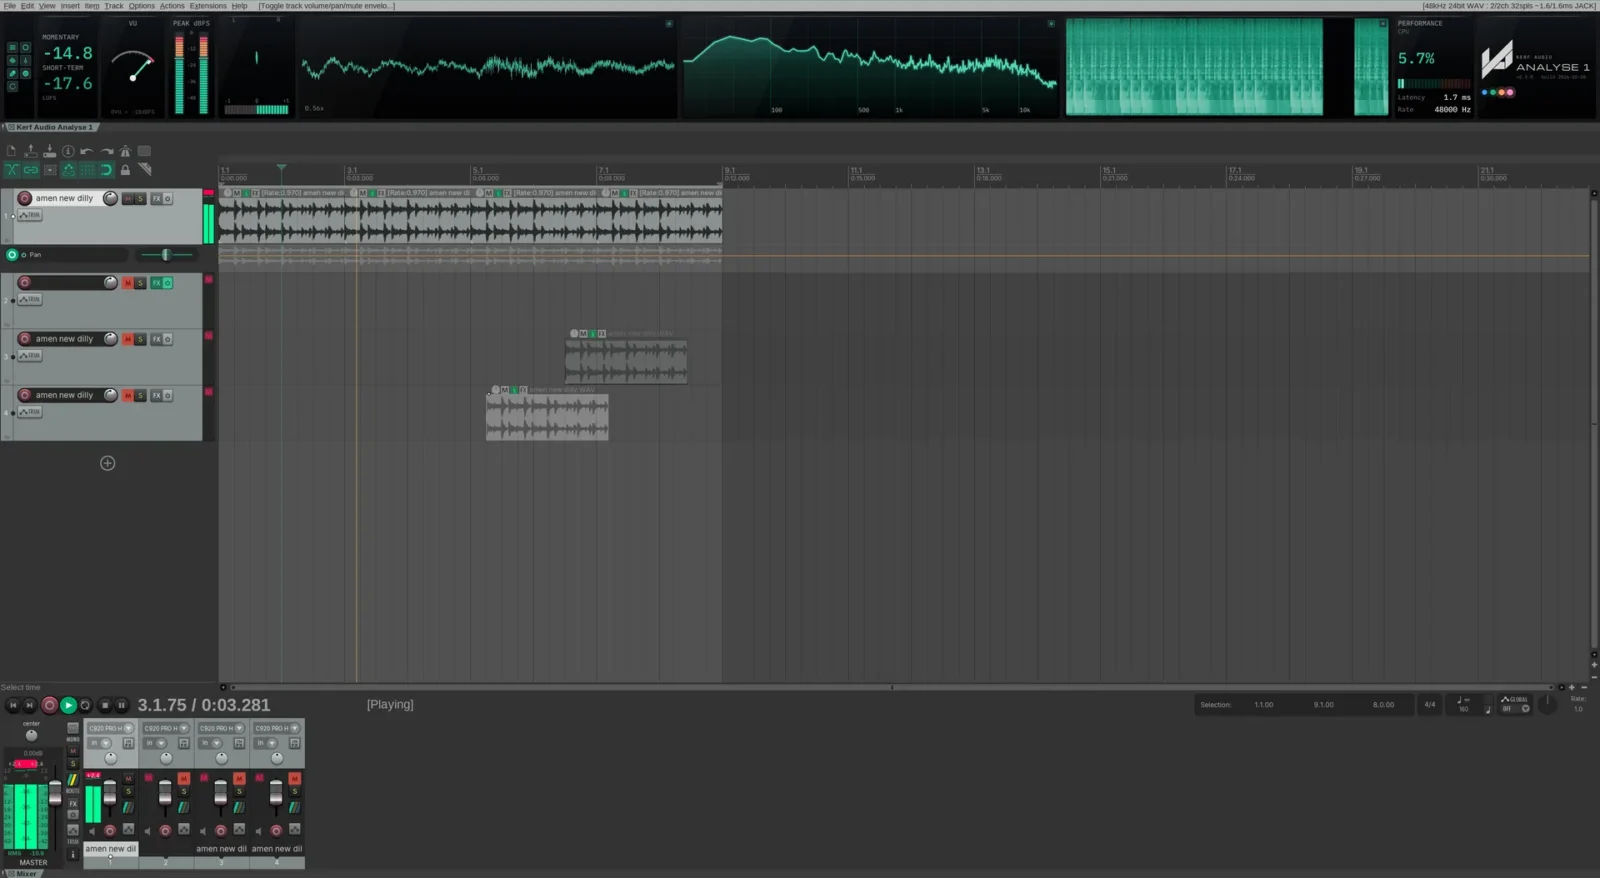Screen dimensions: 1600x878
Task: Click the transport Record button
Action: (x=49, y=705)
